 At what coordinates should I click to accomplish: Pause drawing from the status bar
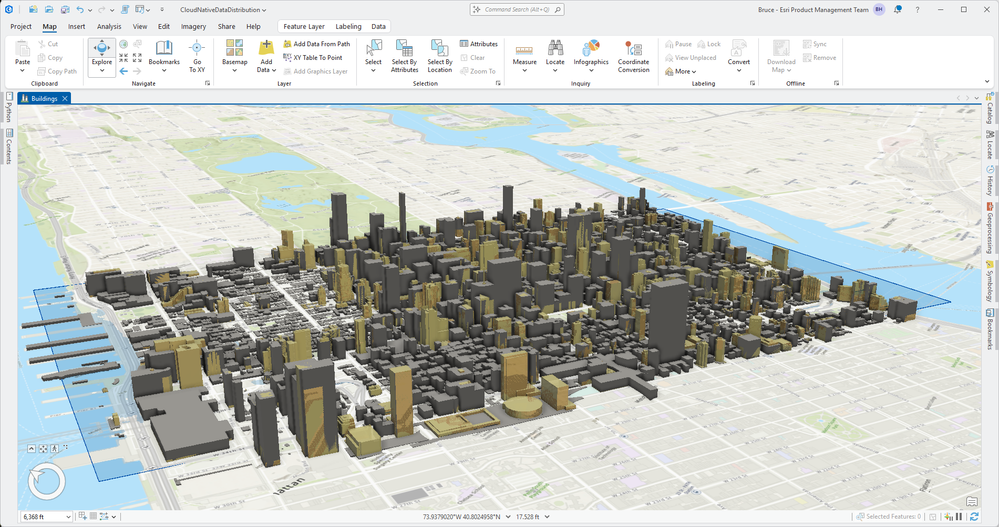point(959,517)
